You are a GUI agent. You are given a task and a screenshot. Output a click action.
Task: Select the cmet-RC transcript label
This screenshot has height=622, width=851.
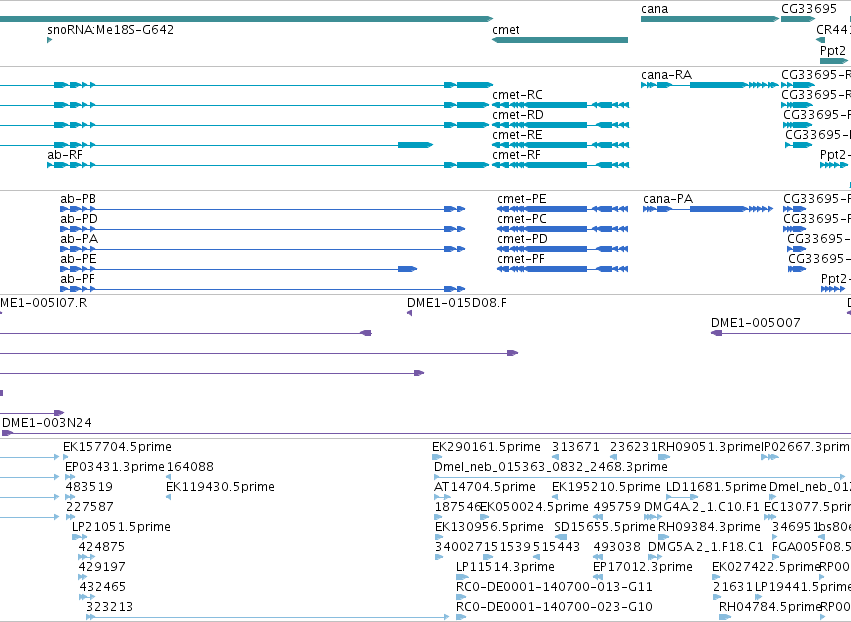click(x=517, y=95)
